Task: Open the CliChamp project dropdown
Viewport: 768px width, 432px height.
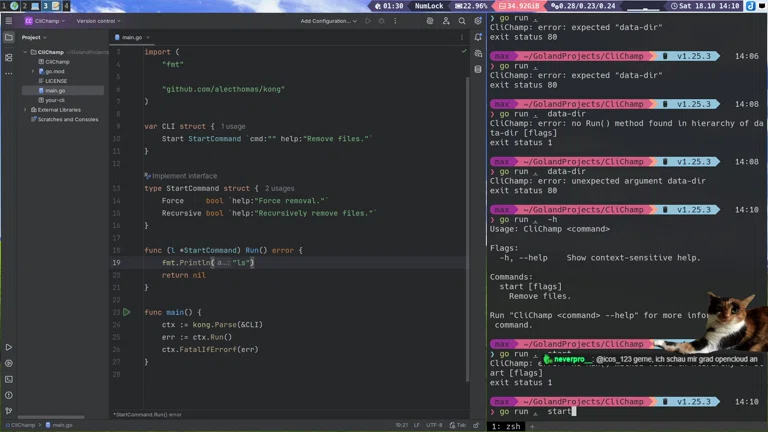Action: coord(45,21)
